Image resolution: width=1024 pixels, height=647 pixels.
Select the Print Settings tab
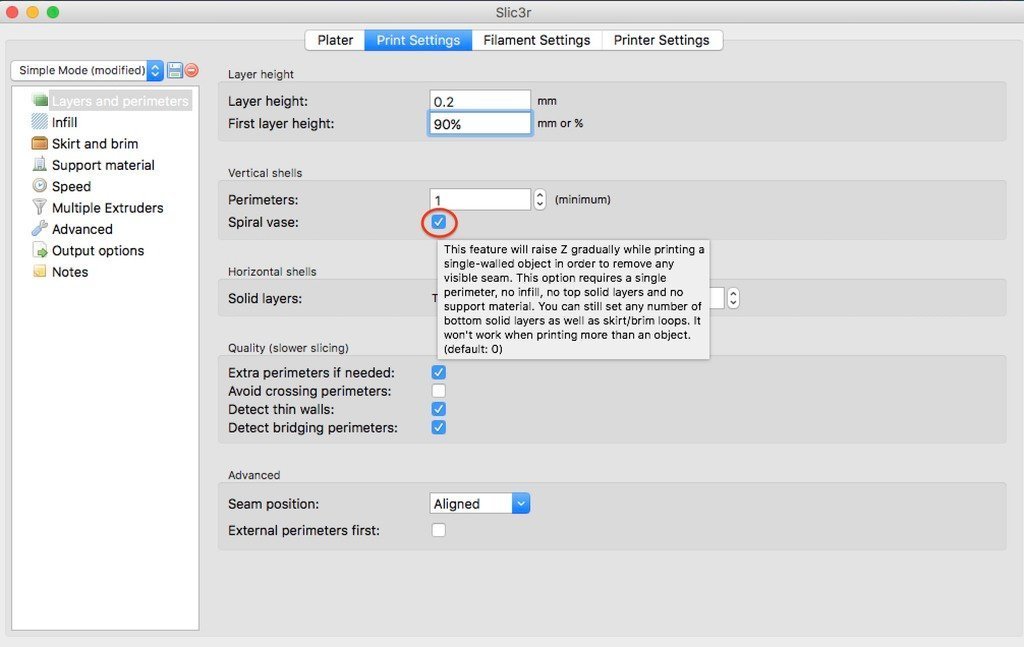coord(418,40)
